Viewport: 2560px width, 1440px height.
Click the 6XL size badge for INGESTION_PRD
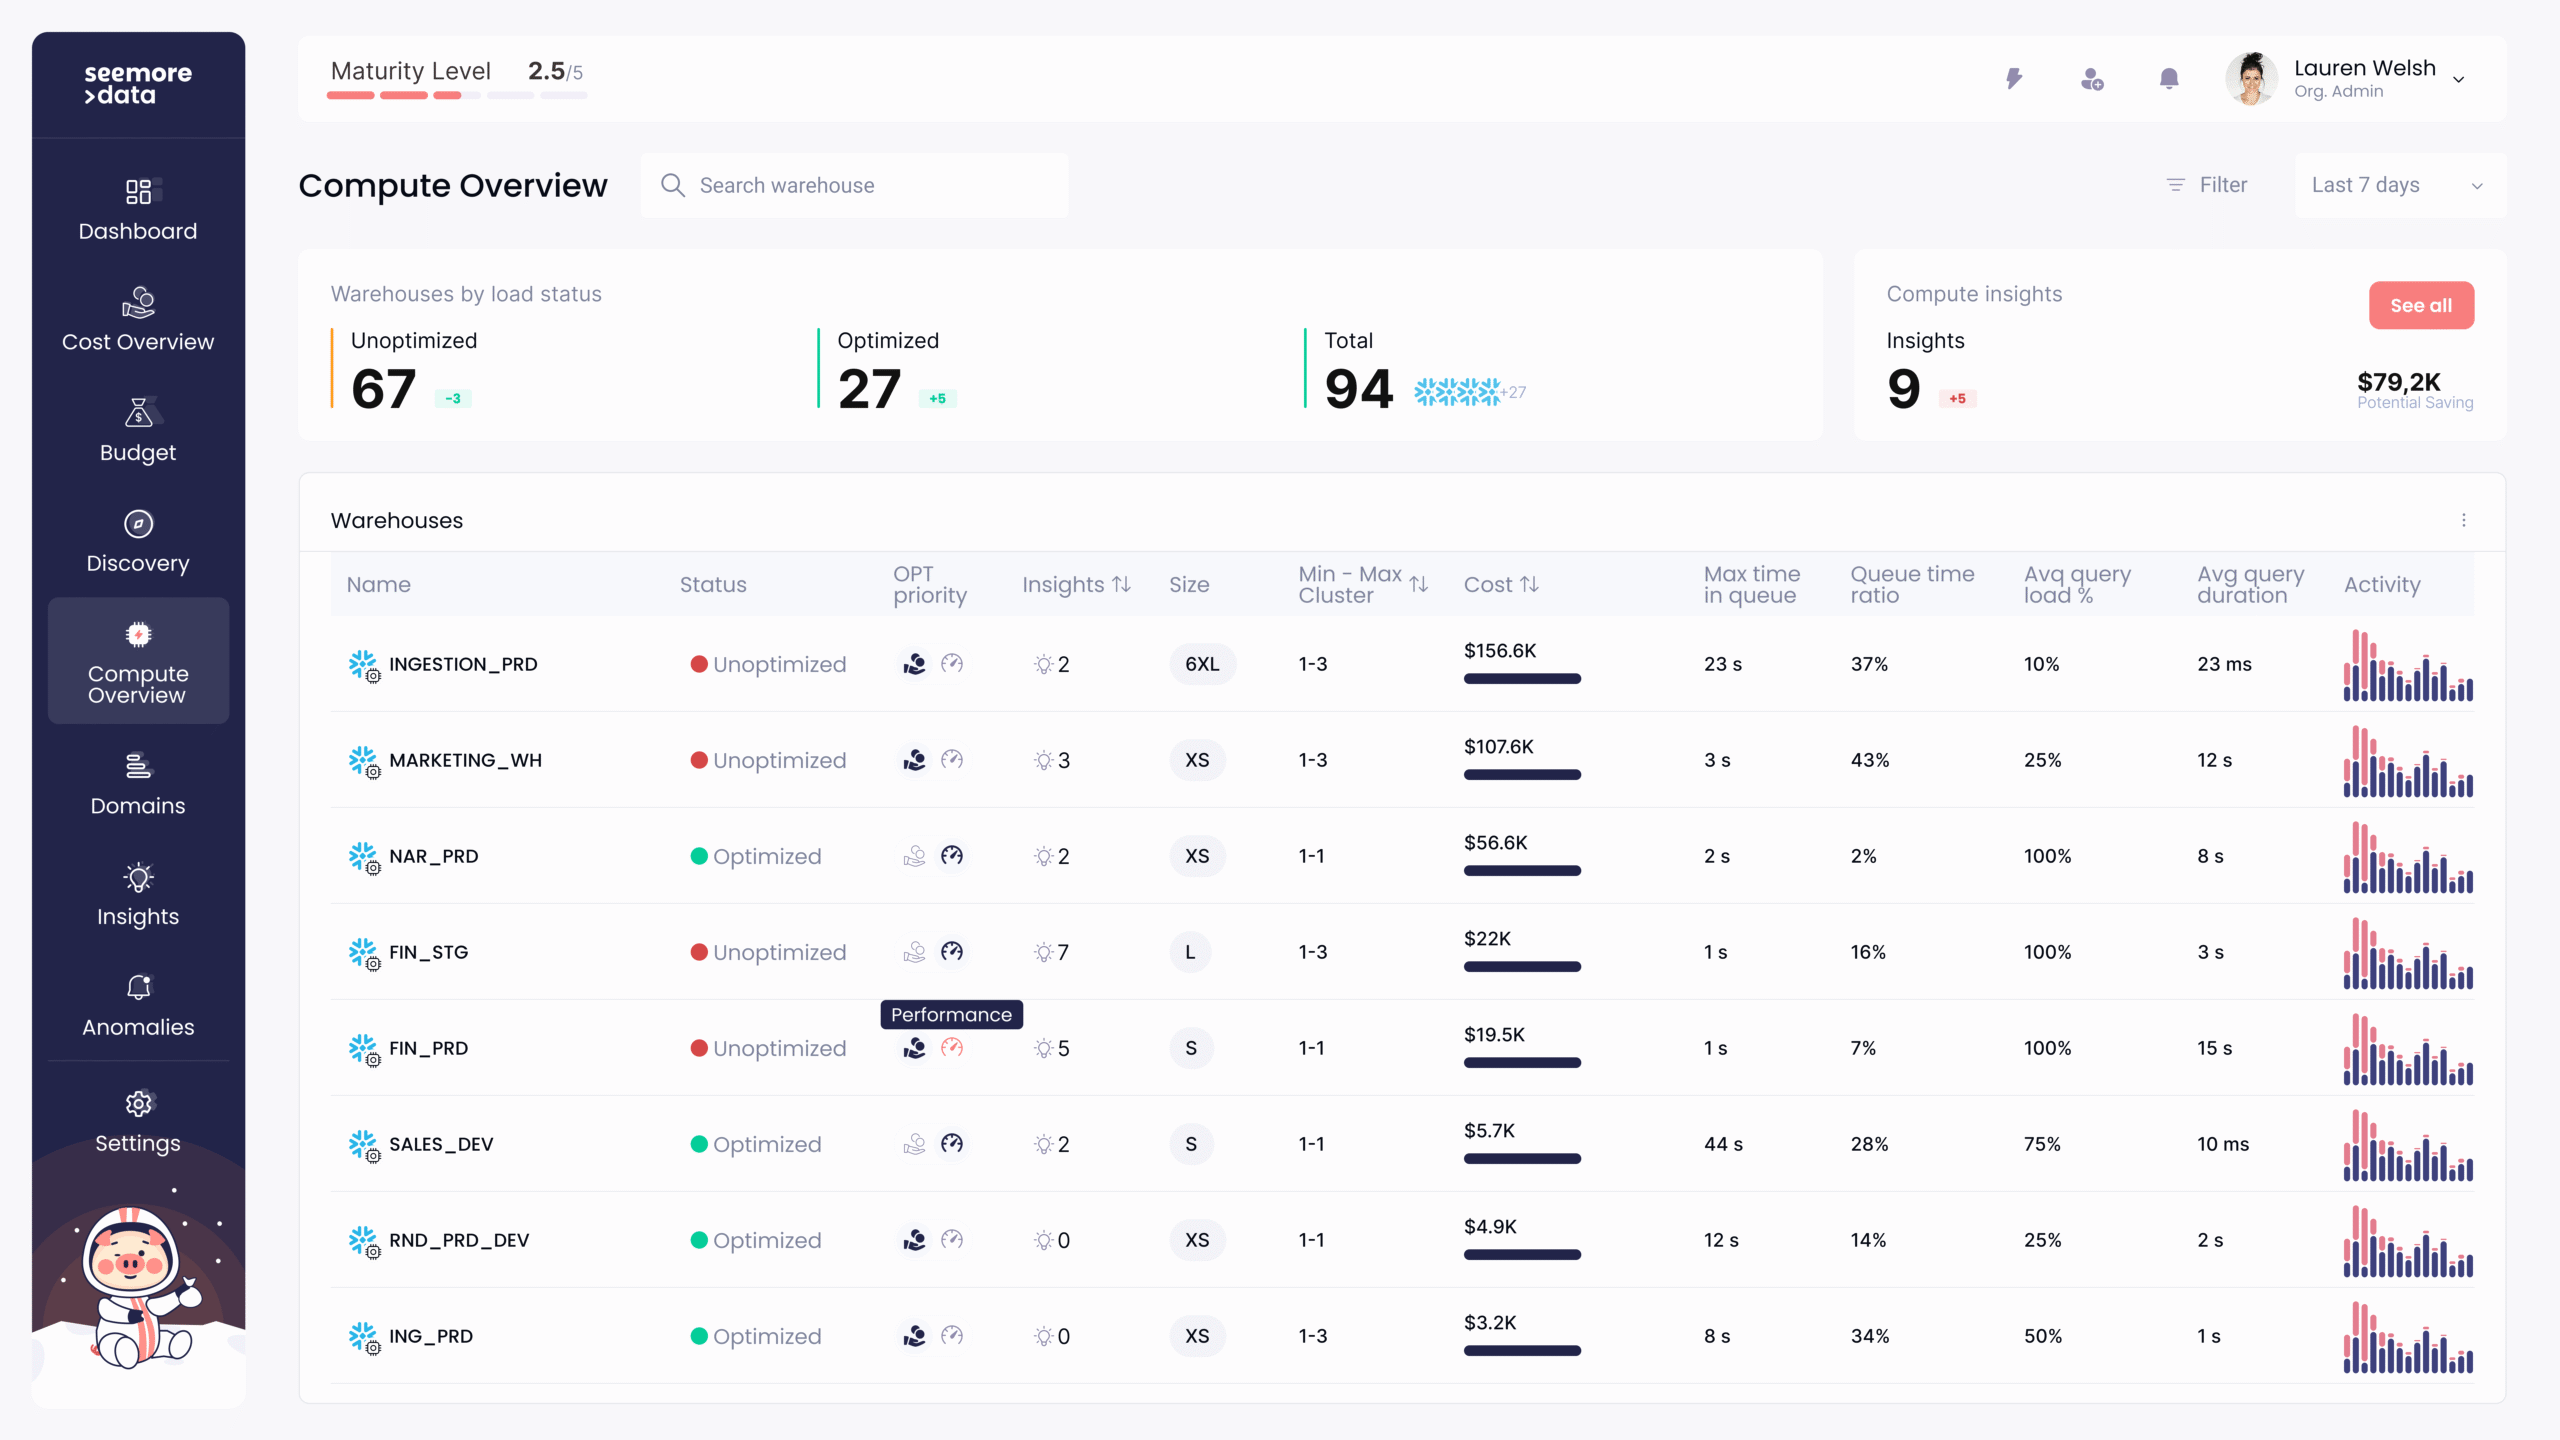(1202, 664)
